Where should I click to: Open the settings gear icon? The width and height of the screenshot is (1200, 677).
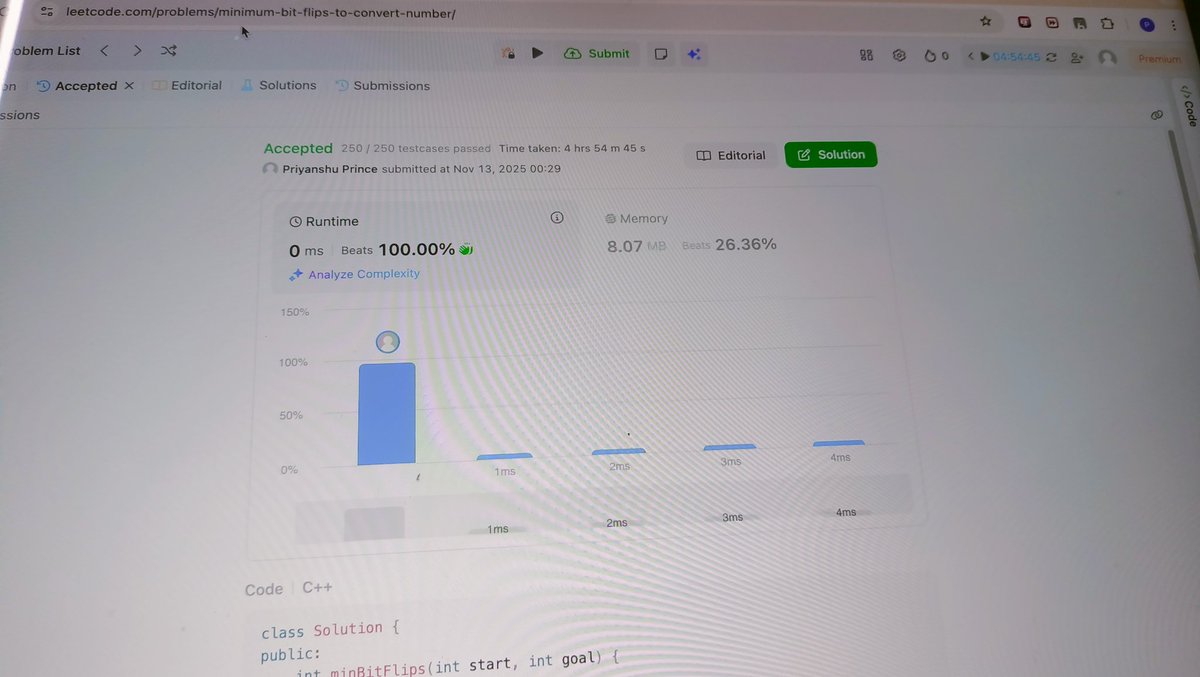tap(899, 56)
